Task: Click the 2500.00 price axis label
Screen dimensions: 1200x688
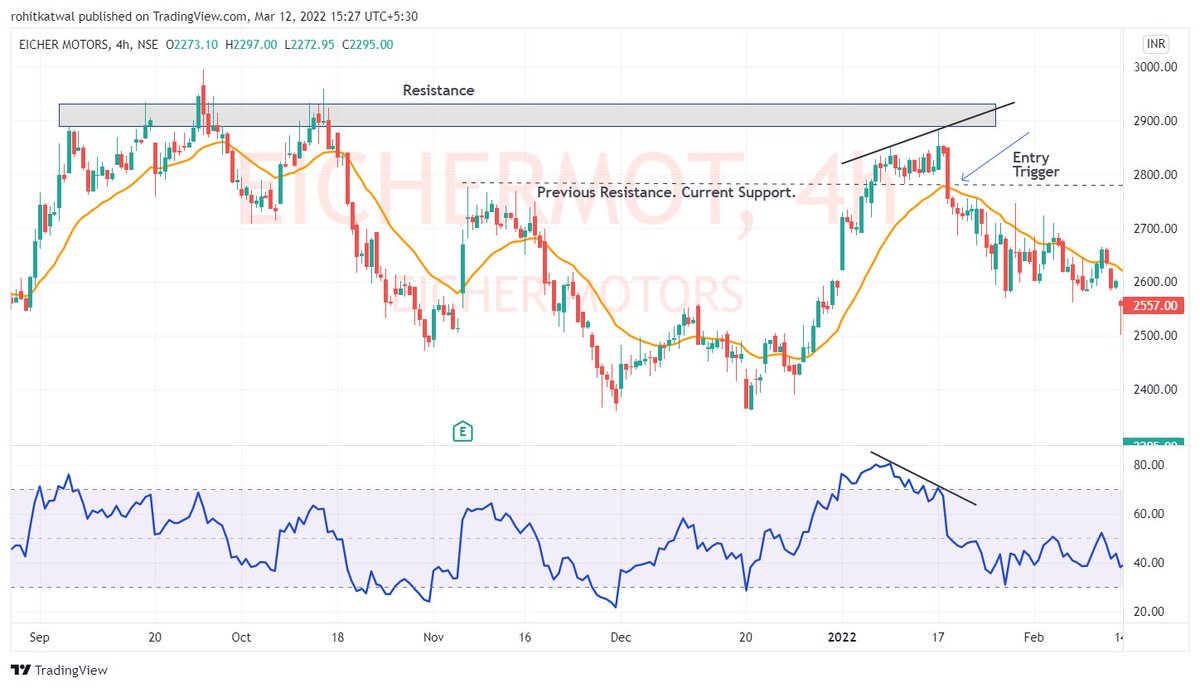Action: pyautogui.click(x=1157, y=336)
